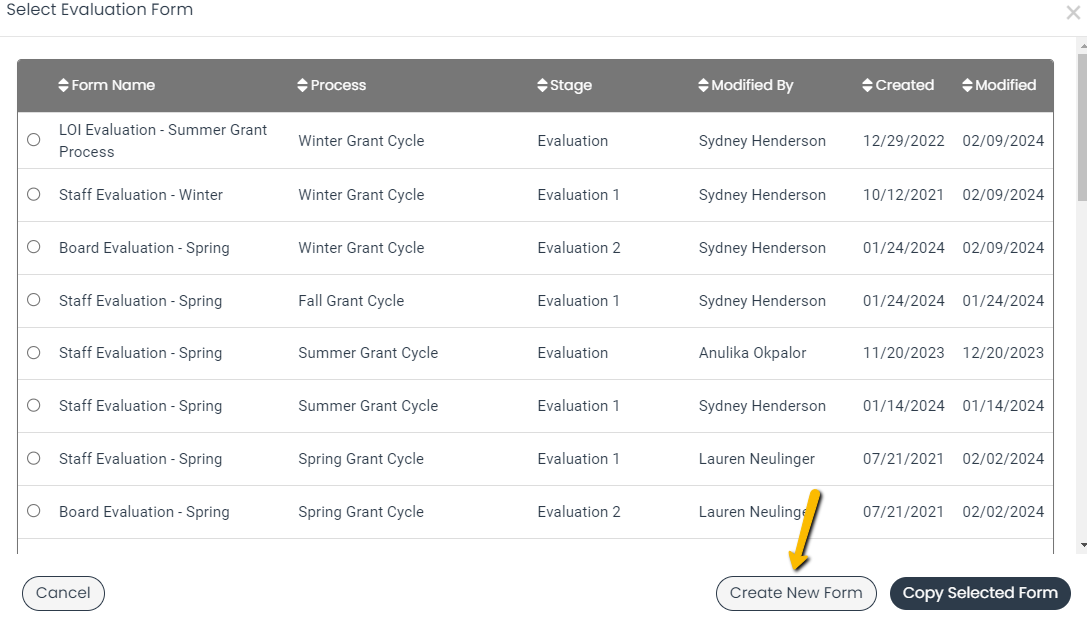
Task: Click modified date '01/24/2024'
Action: 1003,301
